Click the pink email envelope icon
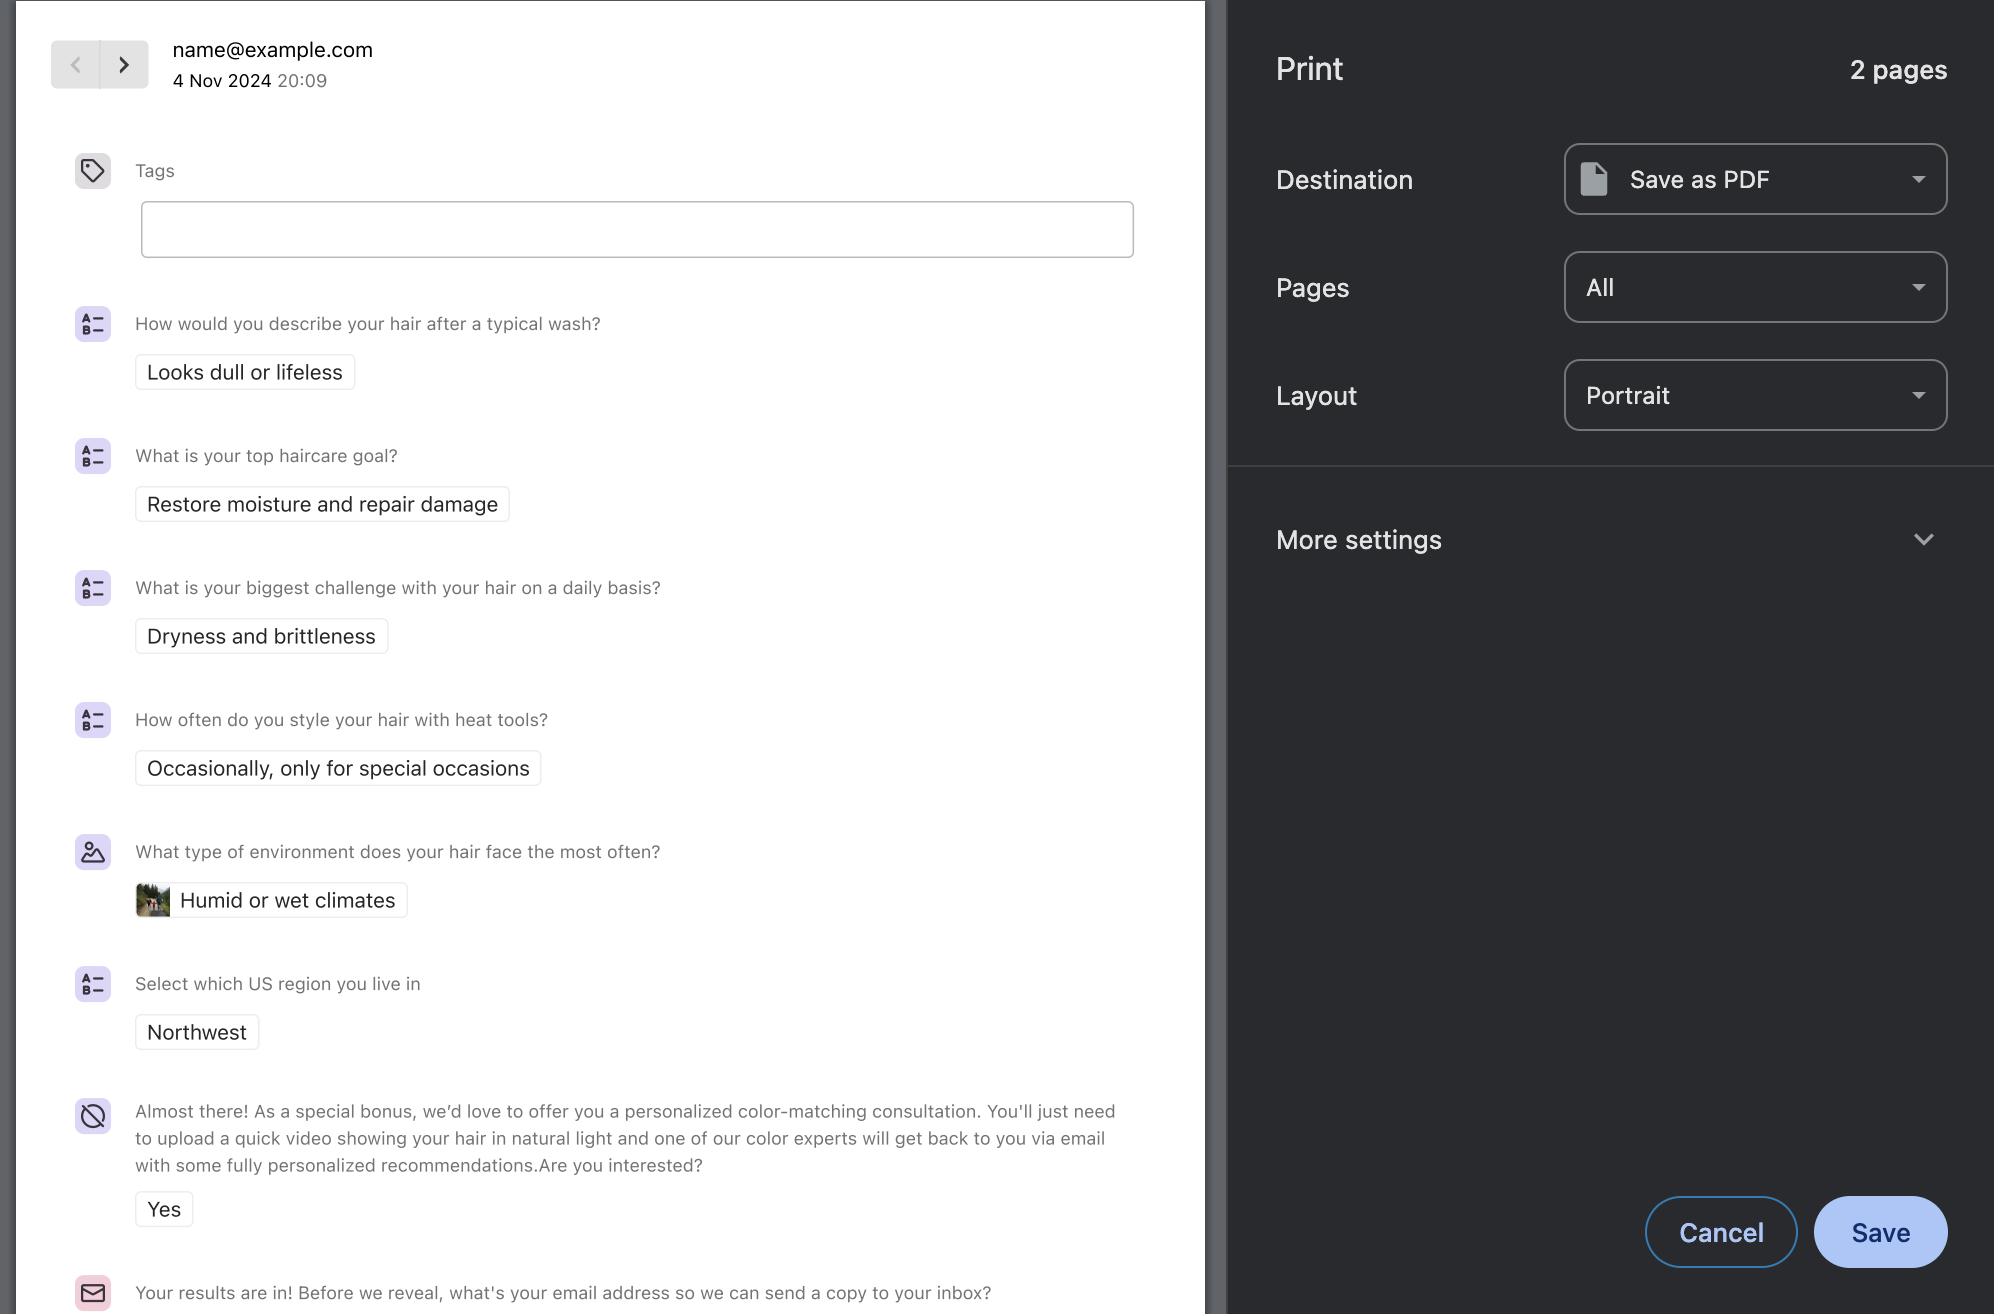The width and height of the screenshot is (1994, 1314). point(93,1293)
